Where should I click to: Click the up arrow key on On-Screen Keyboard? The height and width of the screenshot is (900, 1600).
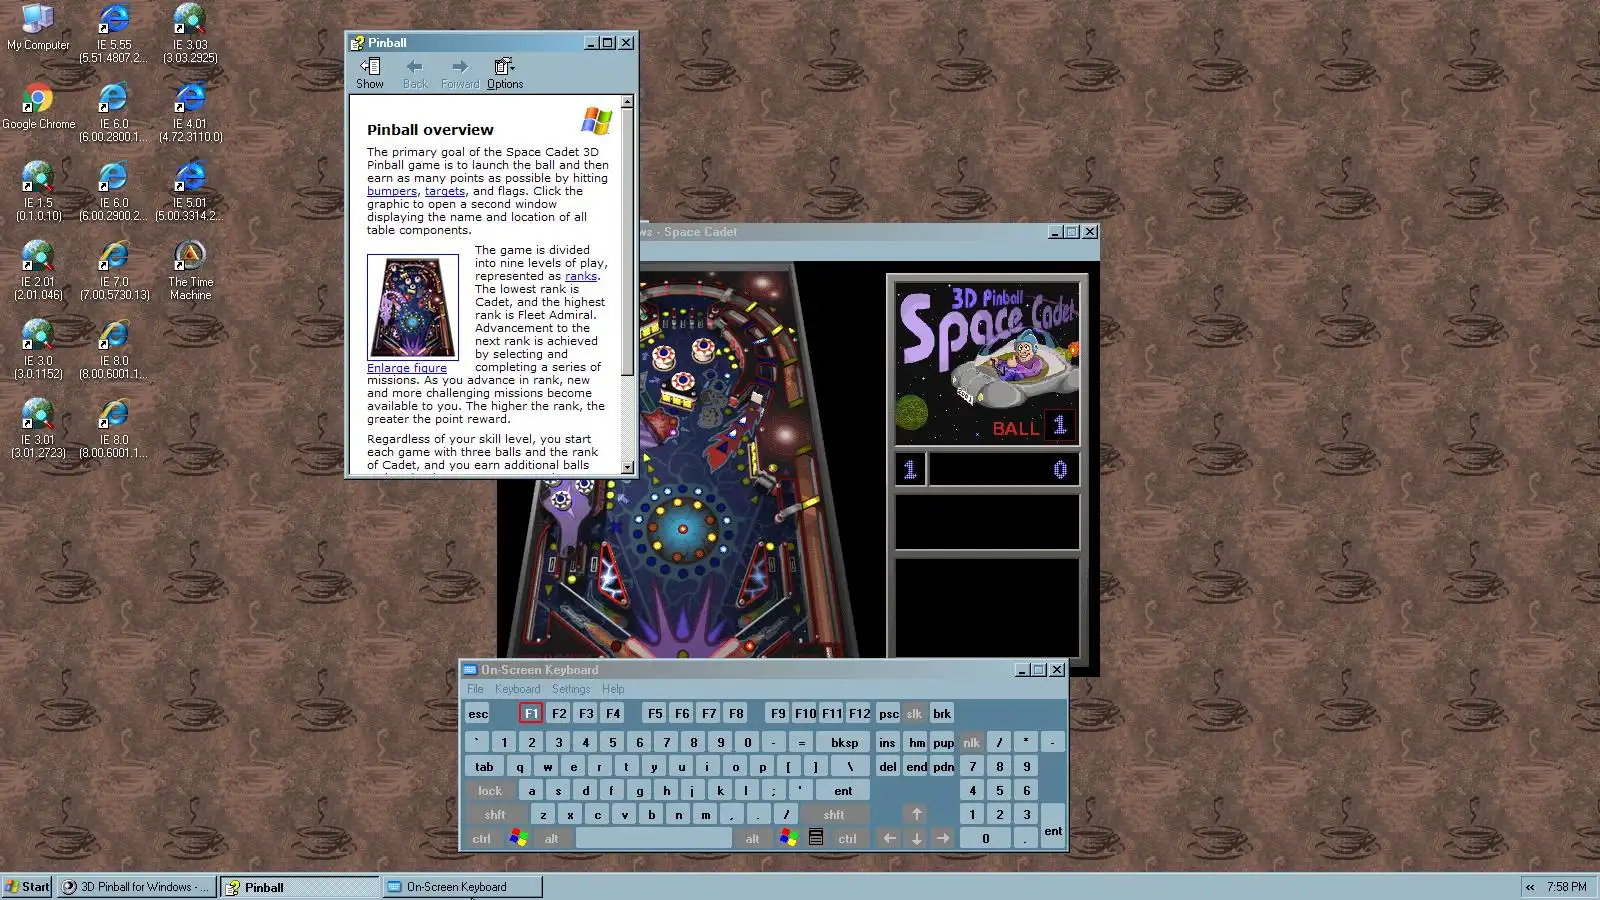(916, 814)
